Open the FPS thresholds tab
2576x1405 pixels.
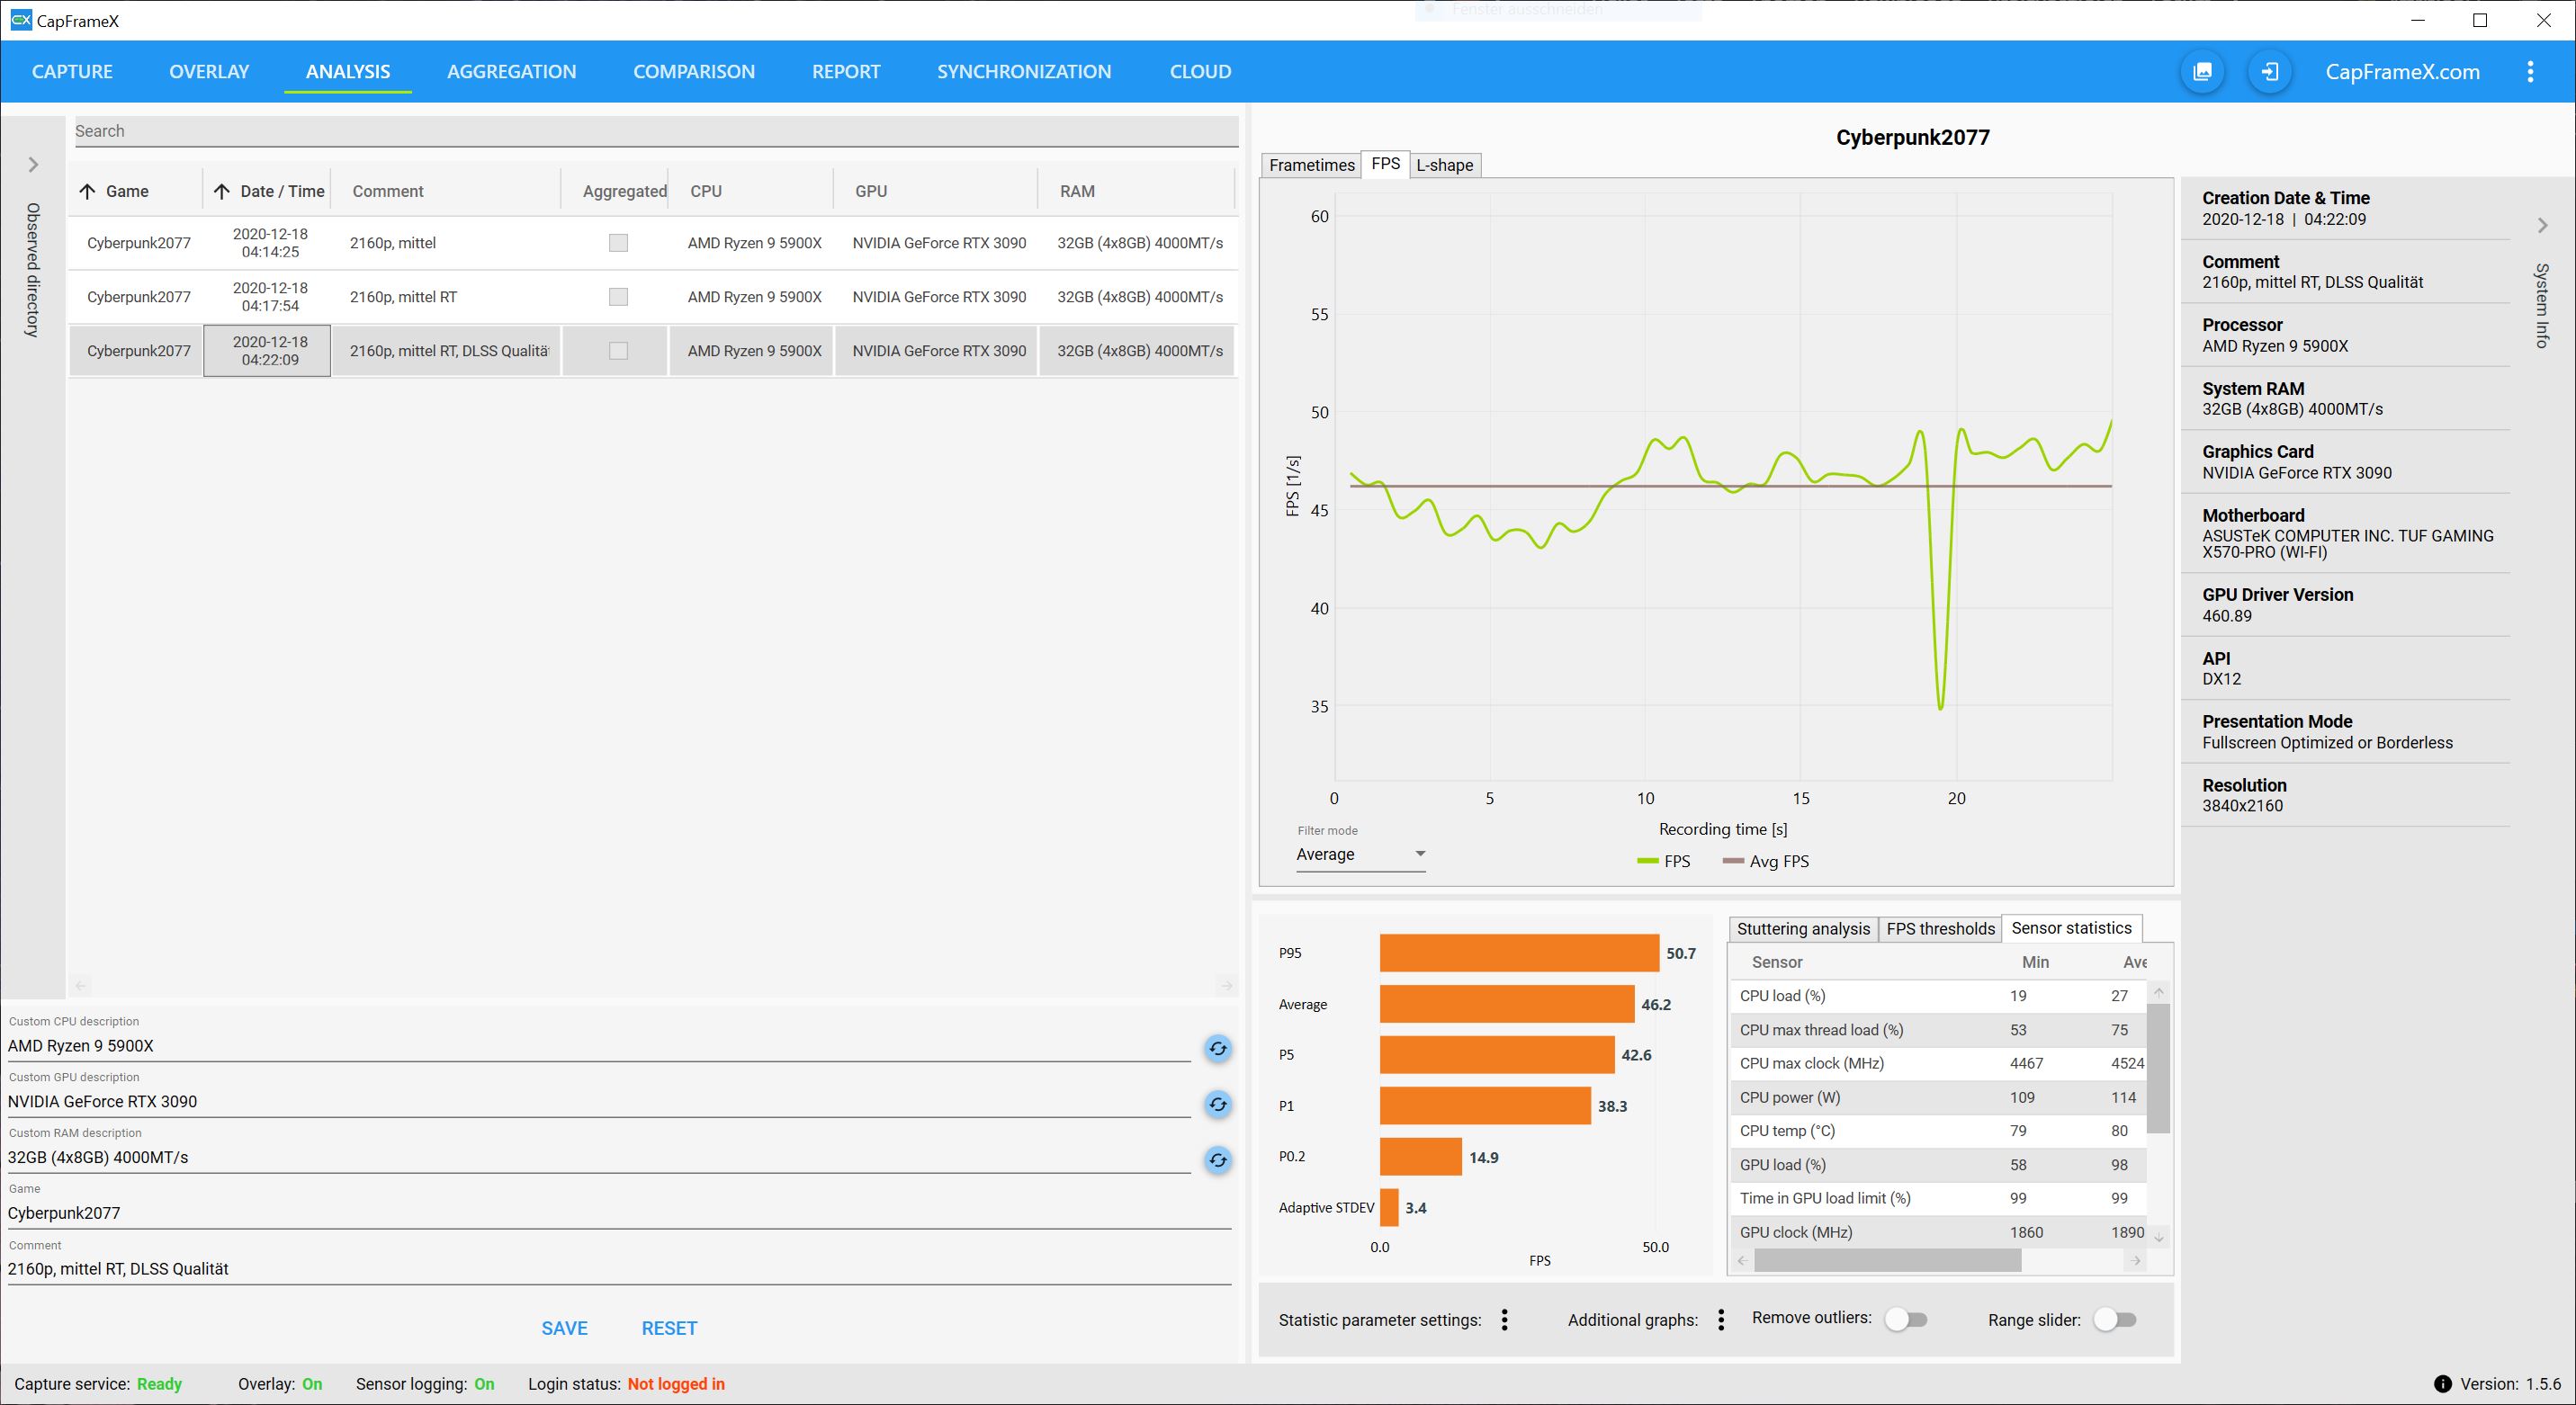click(x=1940, y=929)
